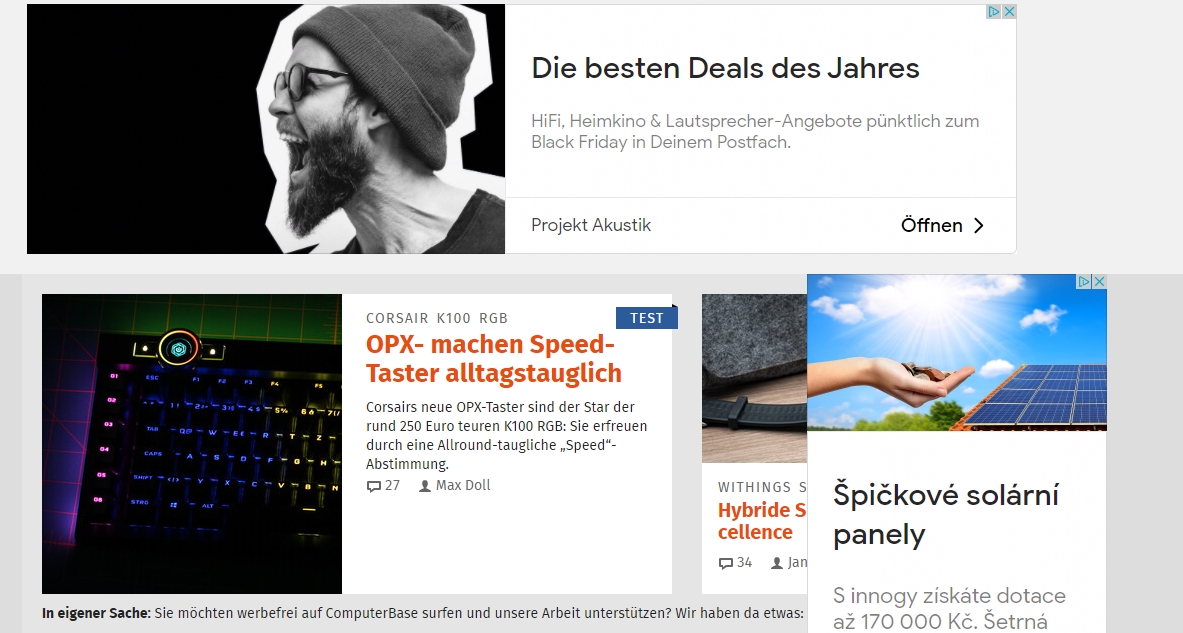Close the Projekt Akustik banner ad

pyautogui.click(x=1009, y=11)
